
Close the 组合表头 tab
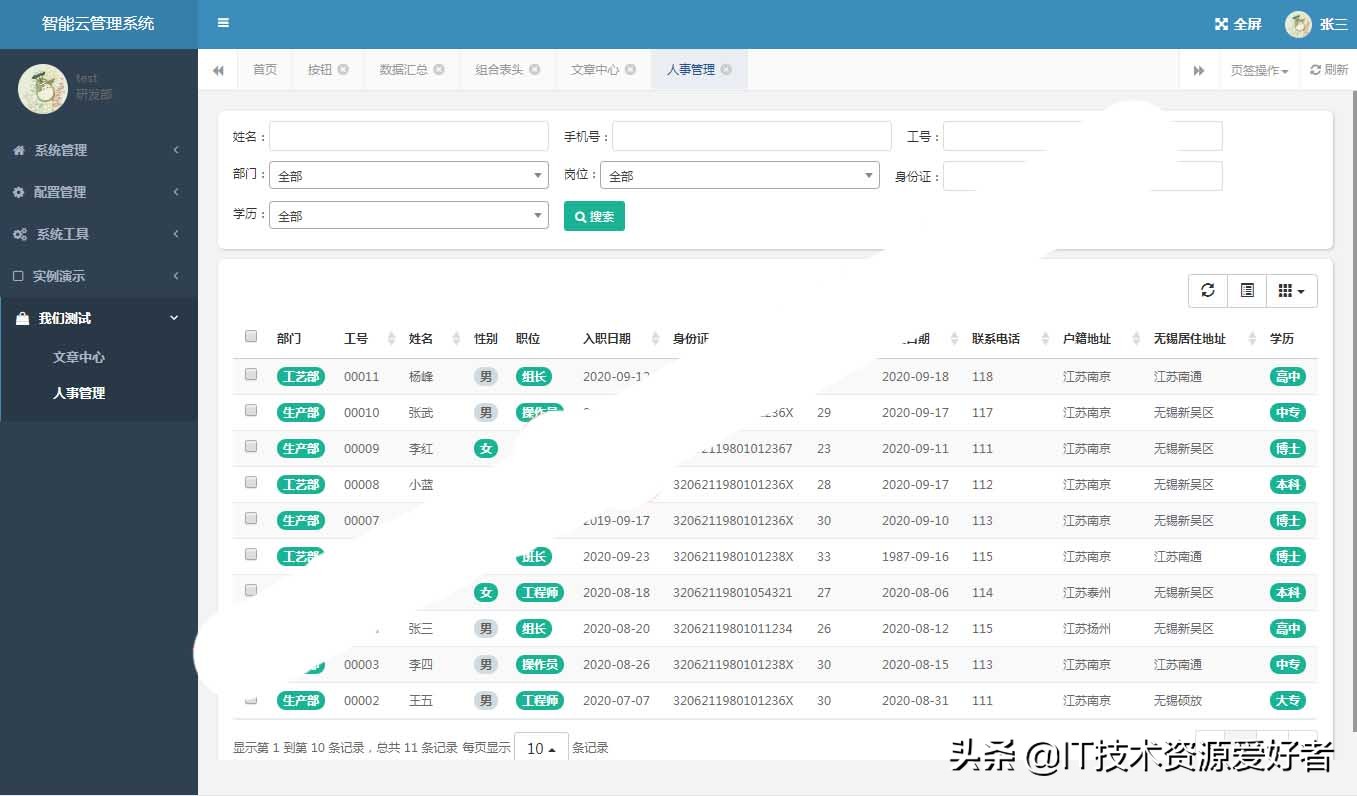535,70
